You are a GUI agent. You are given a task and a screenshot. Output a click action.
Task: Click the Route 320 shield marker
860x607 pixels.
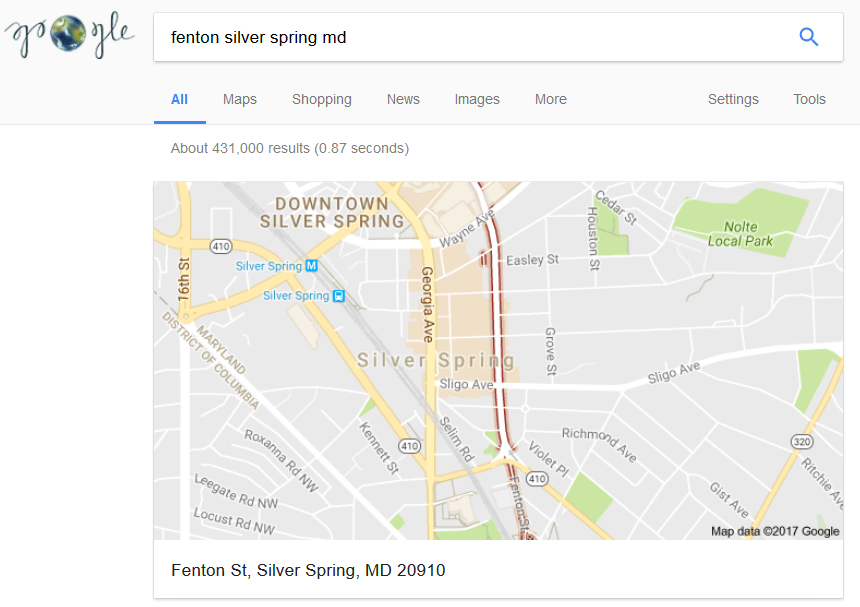coord(801,440)
